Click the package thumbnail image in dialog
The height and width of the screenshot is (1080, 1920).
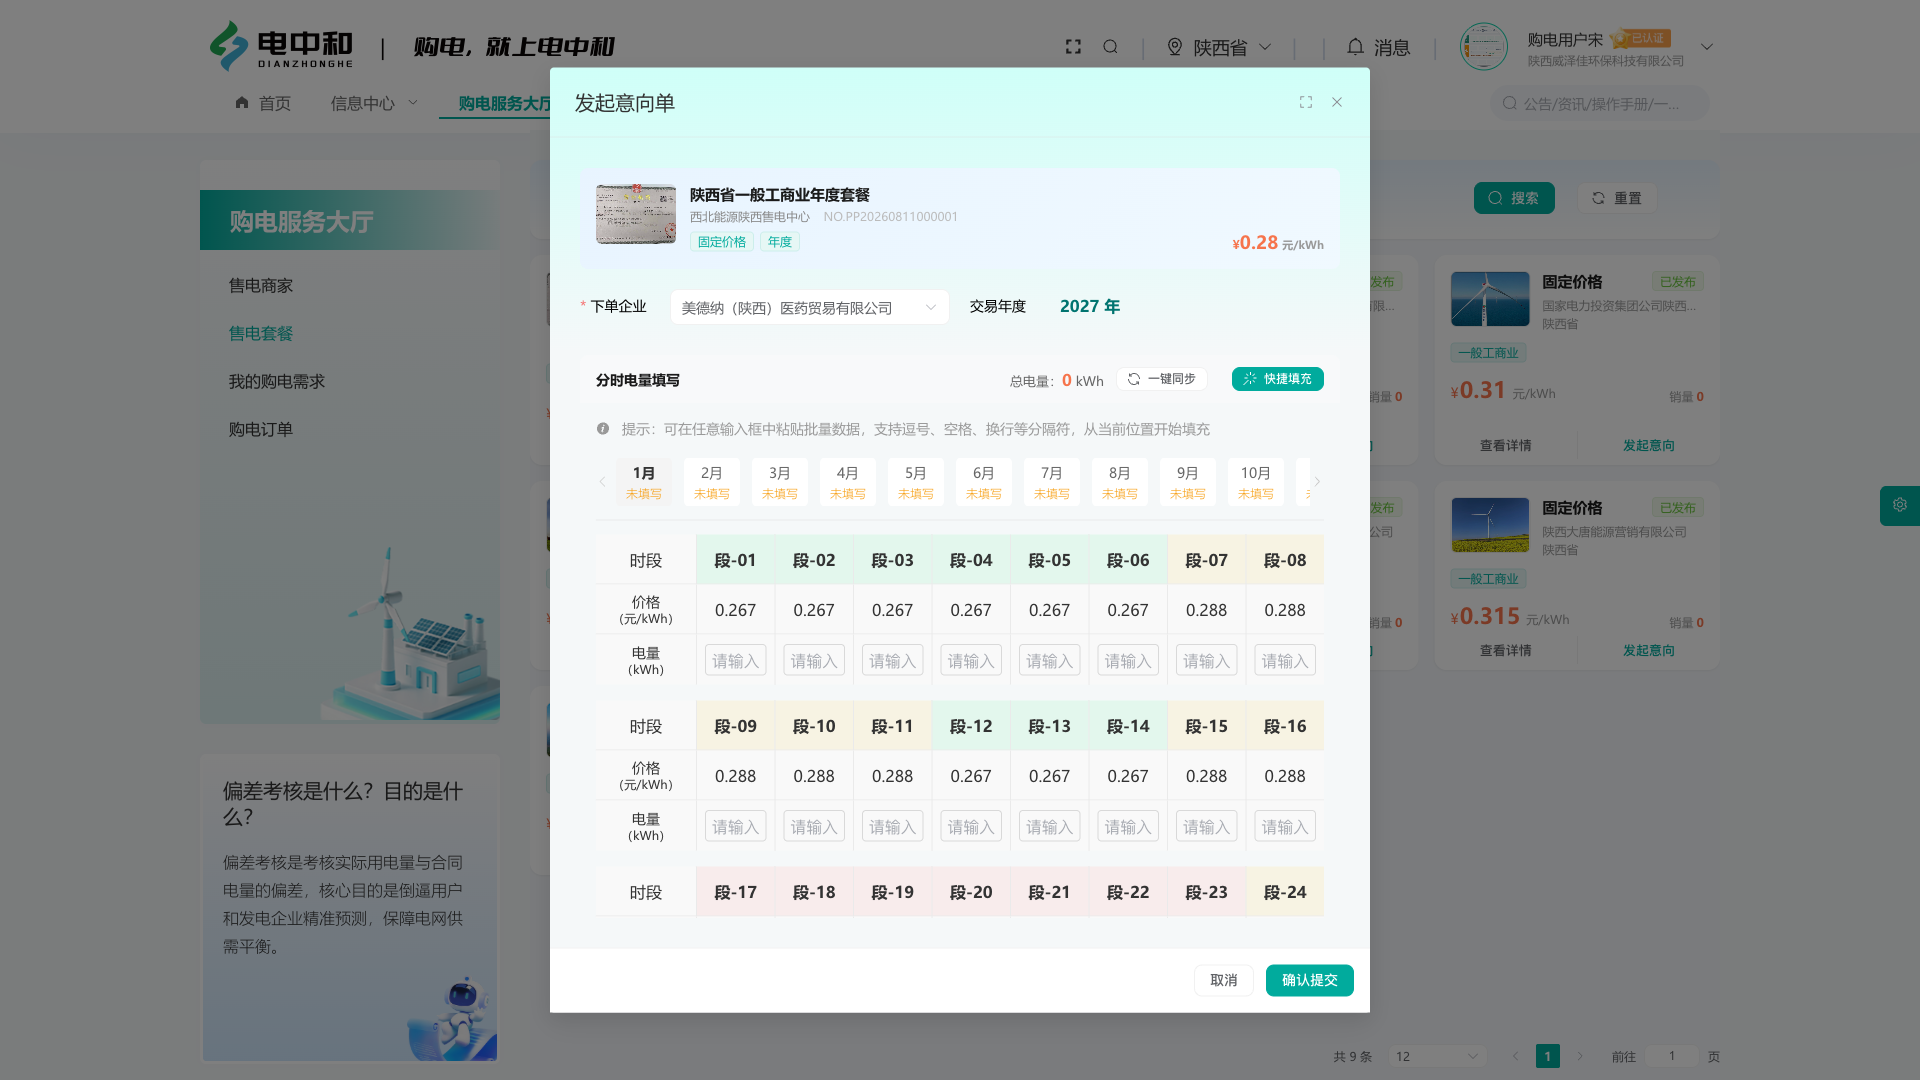pos(636,214)
